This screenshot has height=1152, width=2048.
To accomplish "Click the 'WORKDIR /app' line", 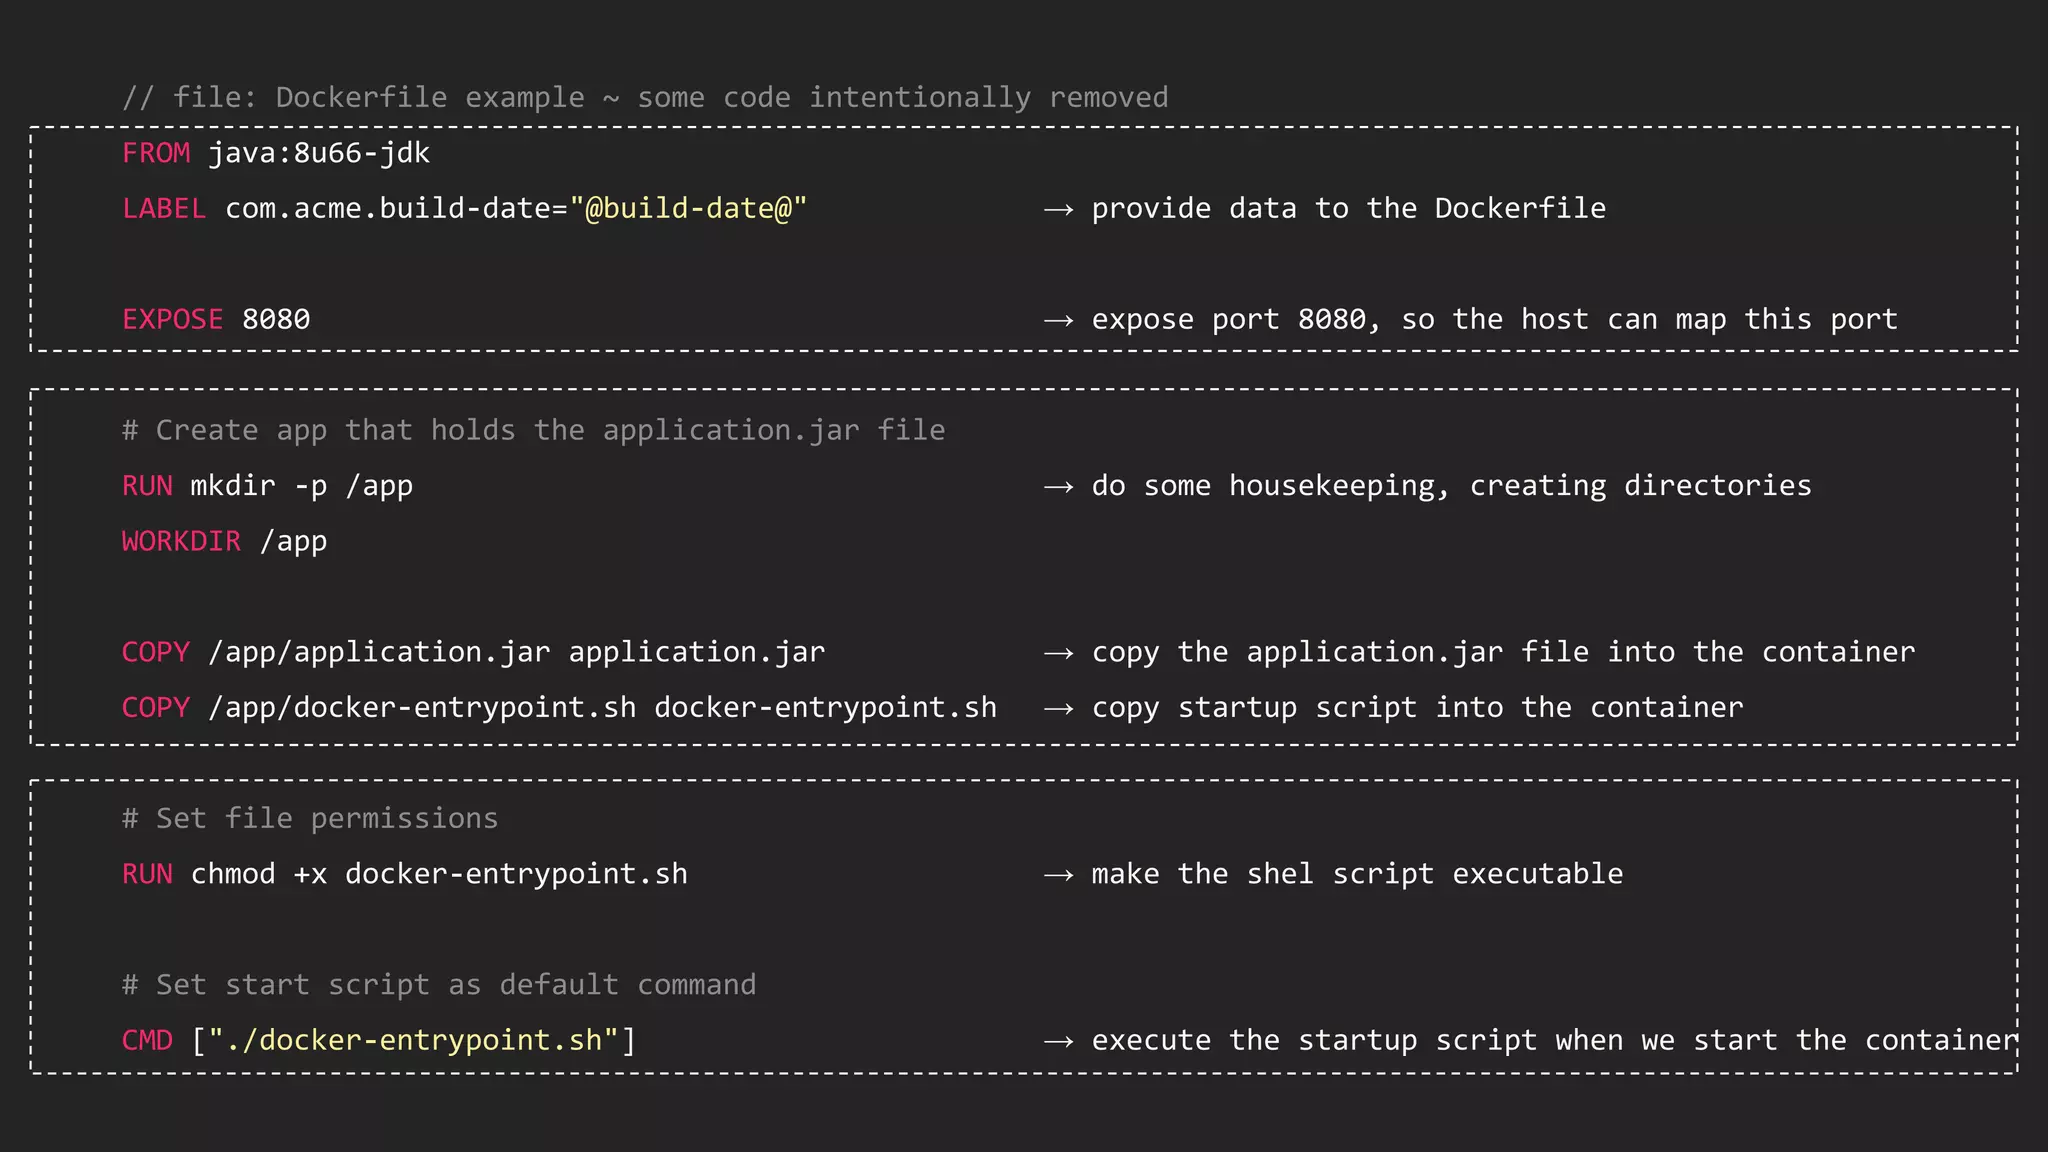I will (224, 541).
